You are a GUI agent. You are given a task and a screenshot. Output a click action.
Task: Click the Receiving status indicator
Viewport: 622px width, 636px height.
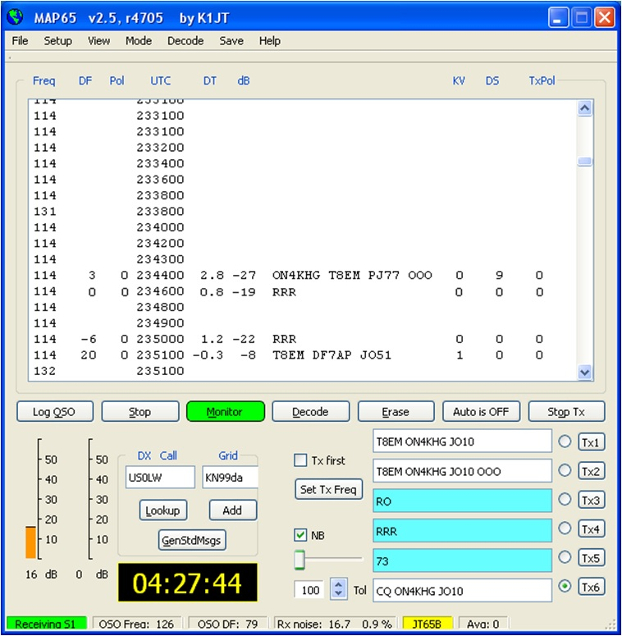click(x=46, y=623)
